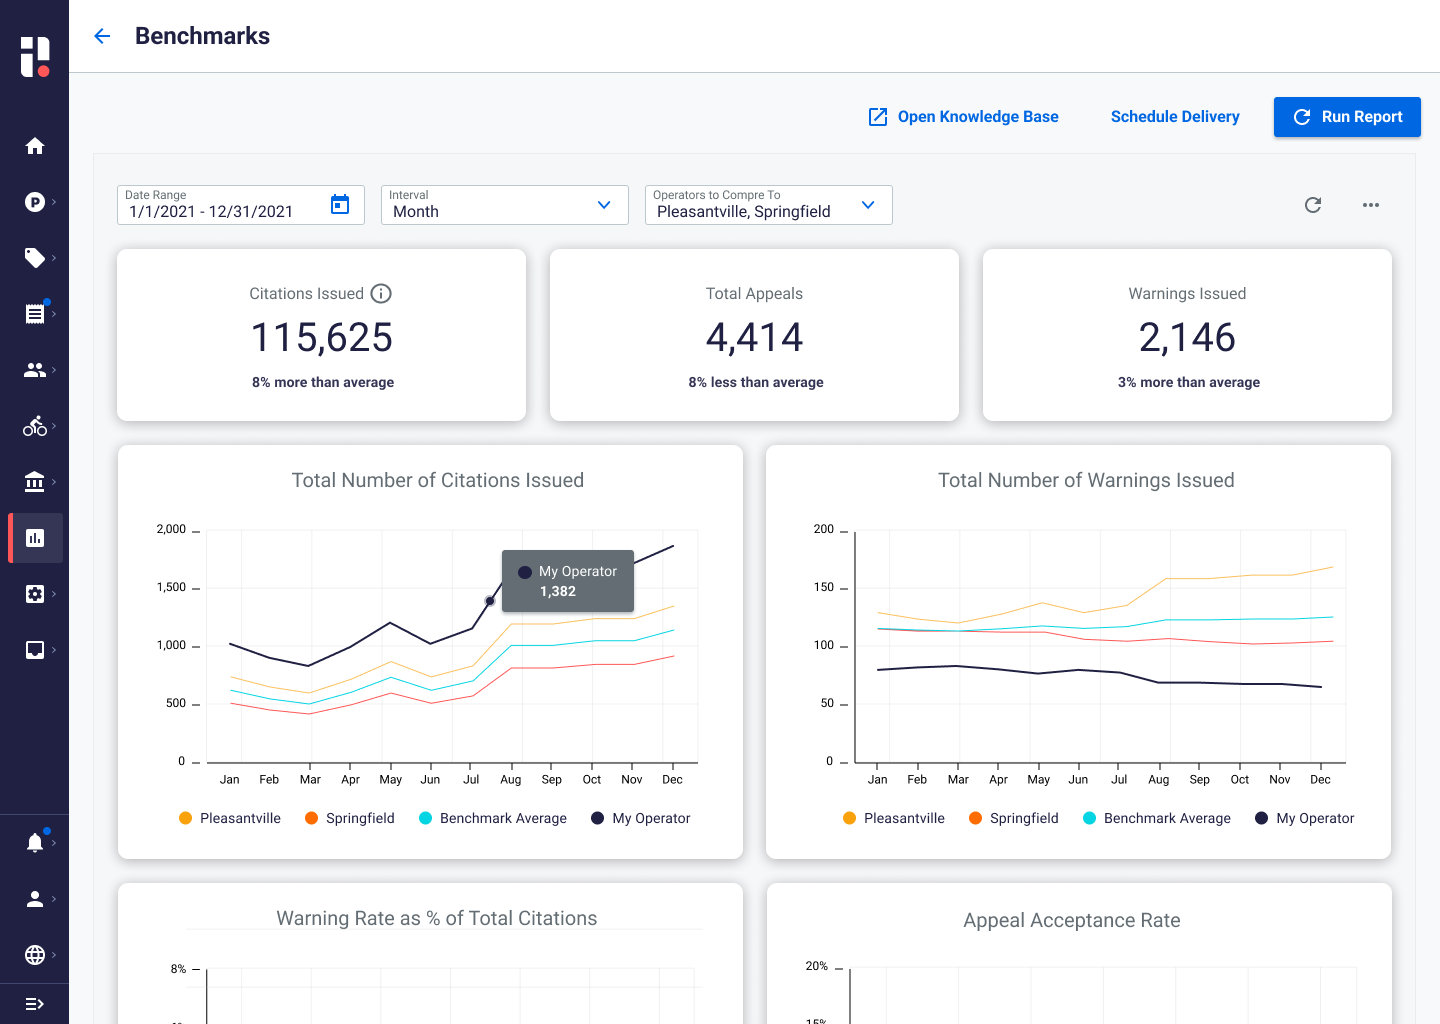Click the refresh icon above cards
Image resolution: width=1440 pixels, height=1024 pixels.
1313,205
